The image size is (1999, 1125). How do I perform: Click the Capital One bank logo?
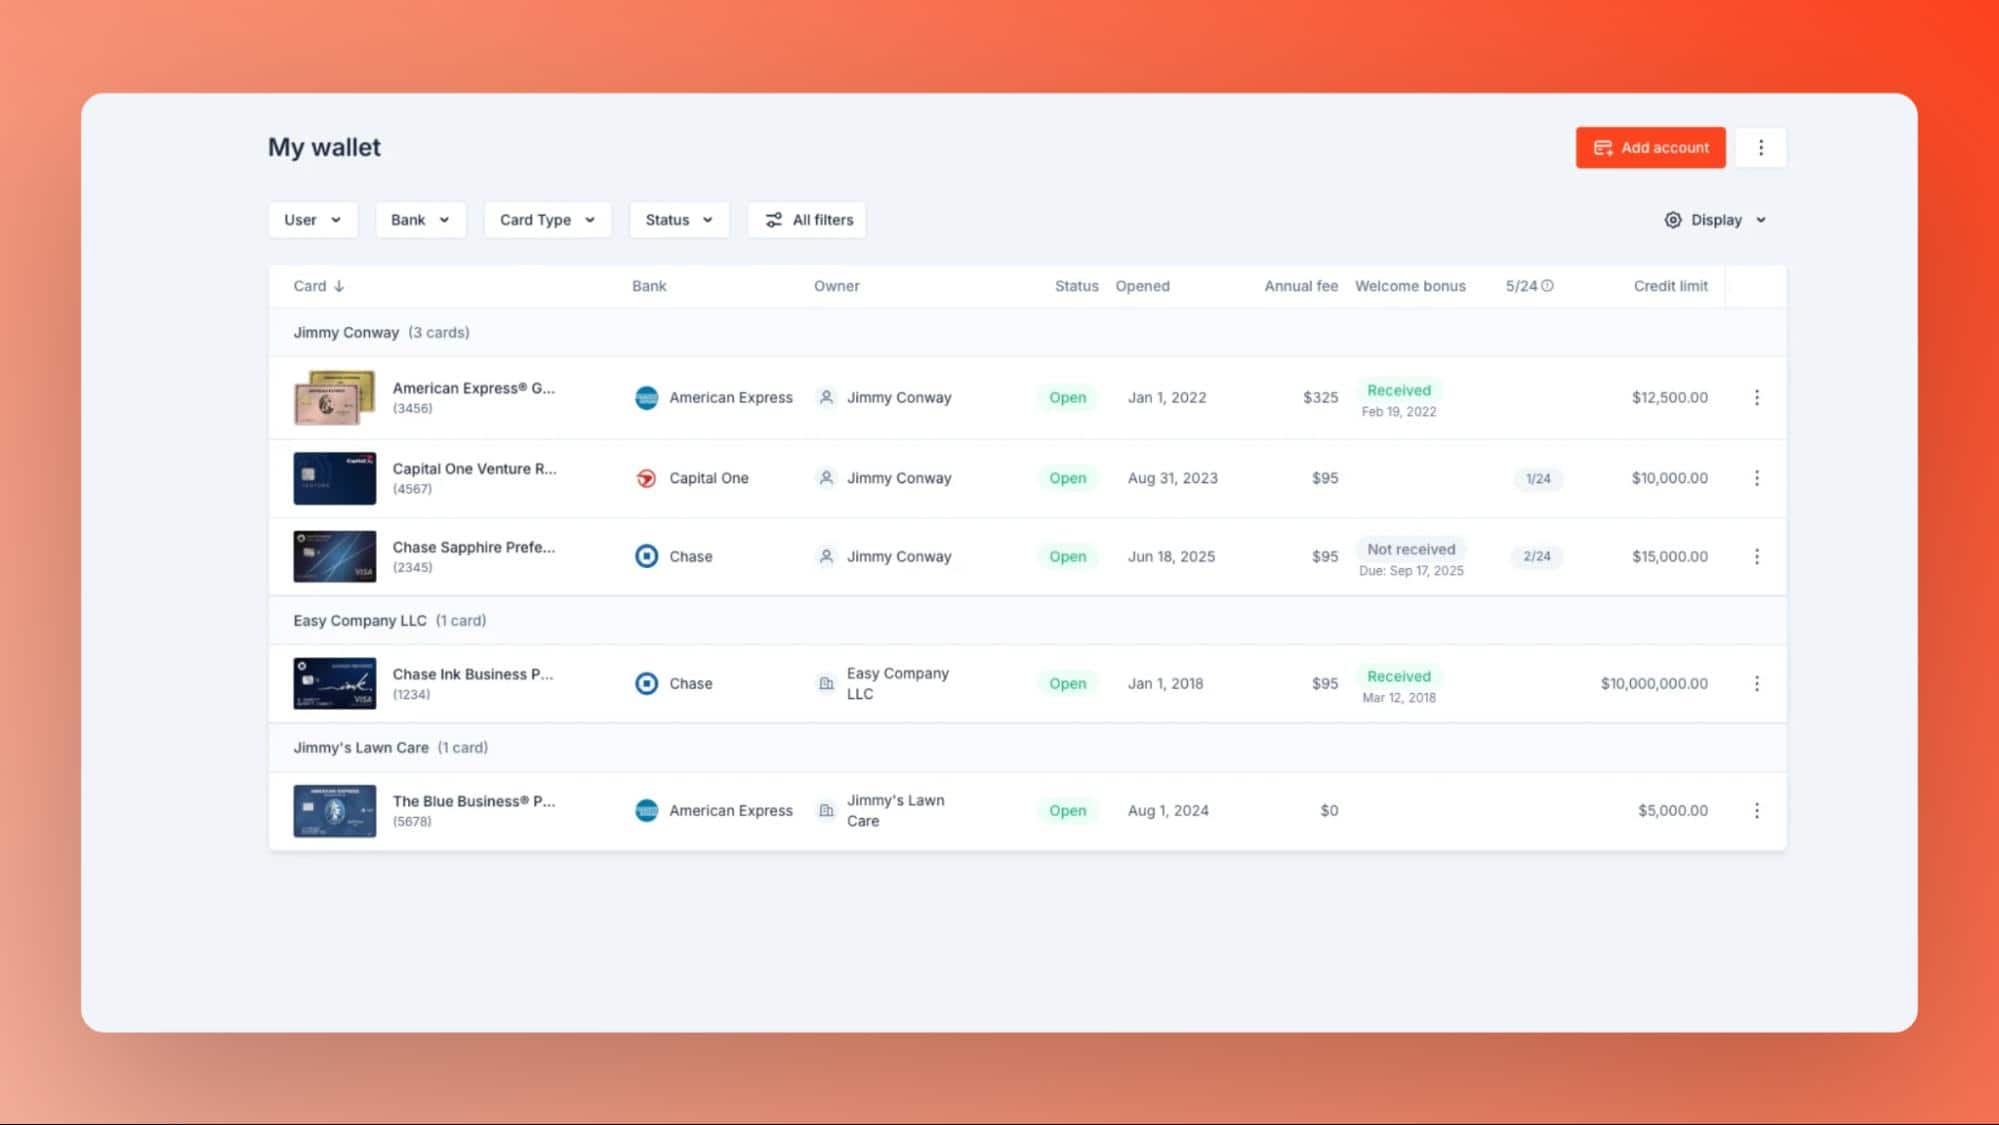(646, 478)
